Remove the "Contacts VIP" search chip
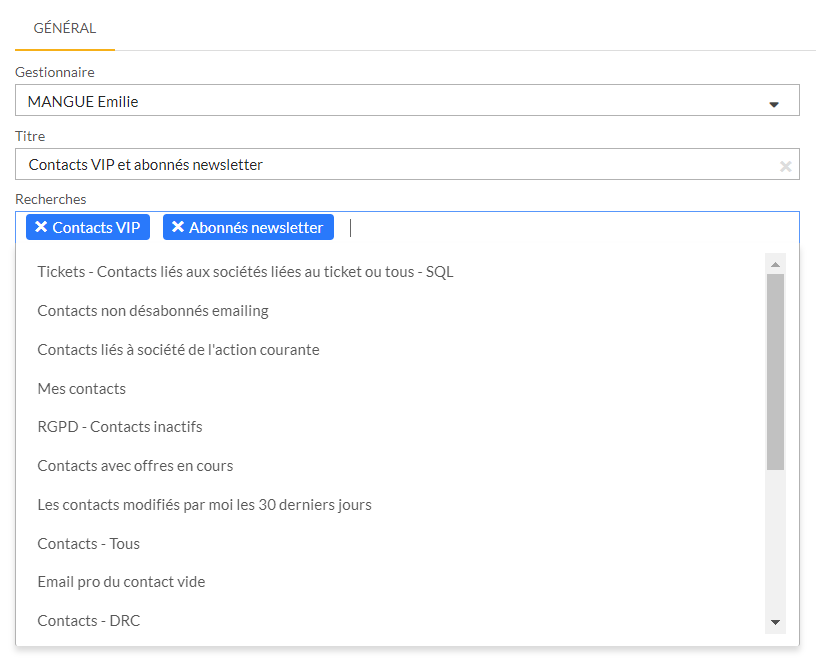Viewport: 816px width, 664px height. (x=40, y=227)
